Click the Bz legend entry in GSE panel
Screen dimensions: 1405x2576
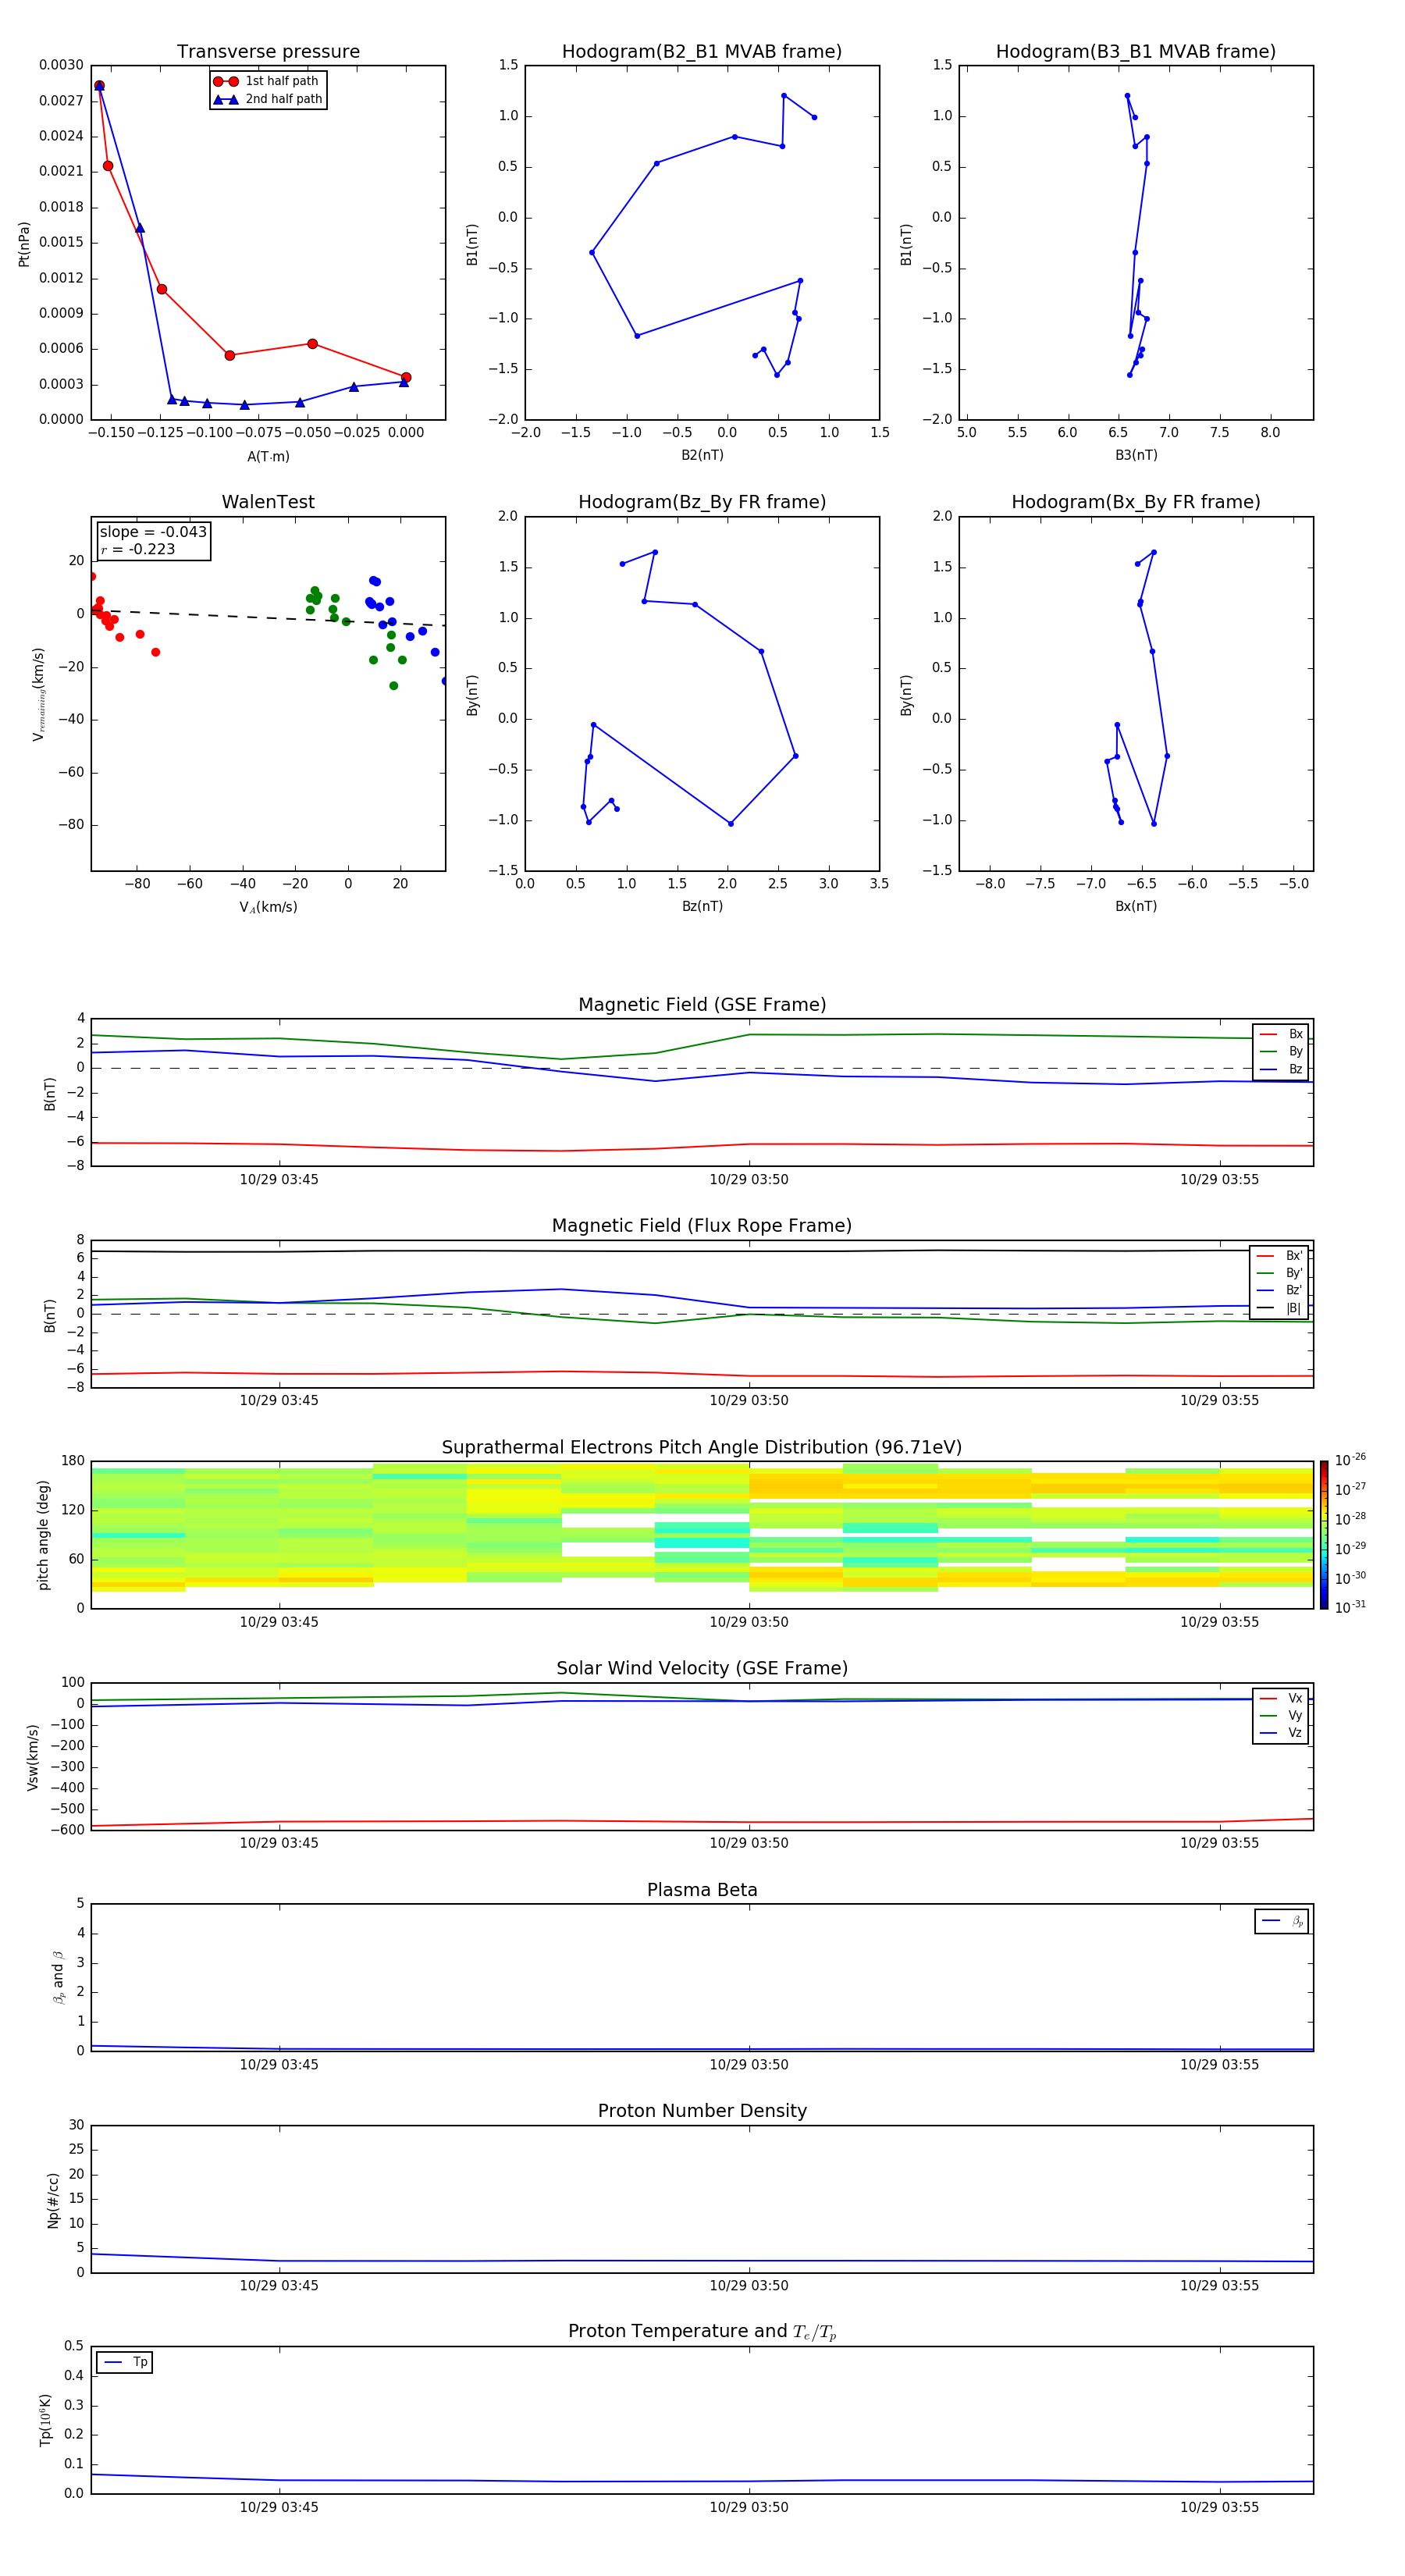1281,1069
